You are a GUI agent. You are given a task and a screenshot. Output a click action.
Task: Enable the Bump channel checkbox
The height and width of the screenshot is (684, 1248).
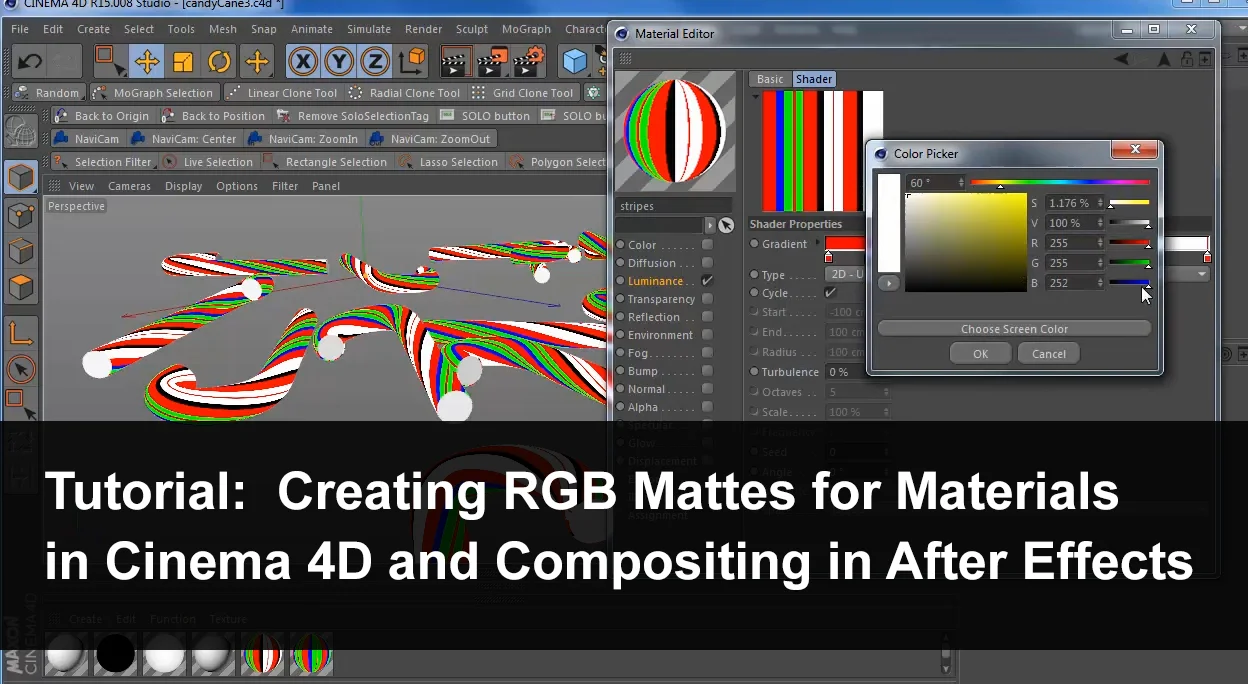[707, 371]
